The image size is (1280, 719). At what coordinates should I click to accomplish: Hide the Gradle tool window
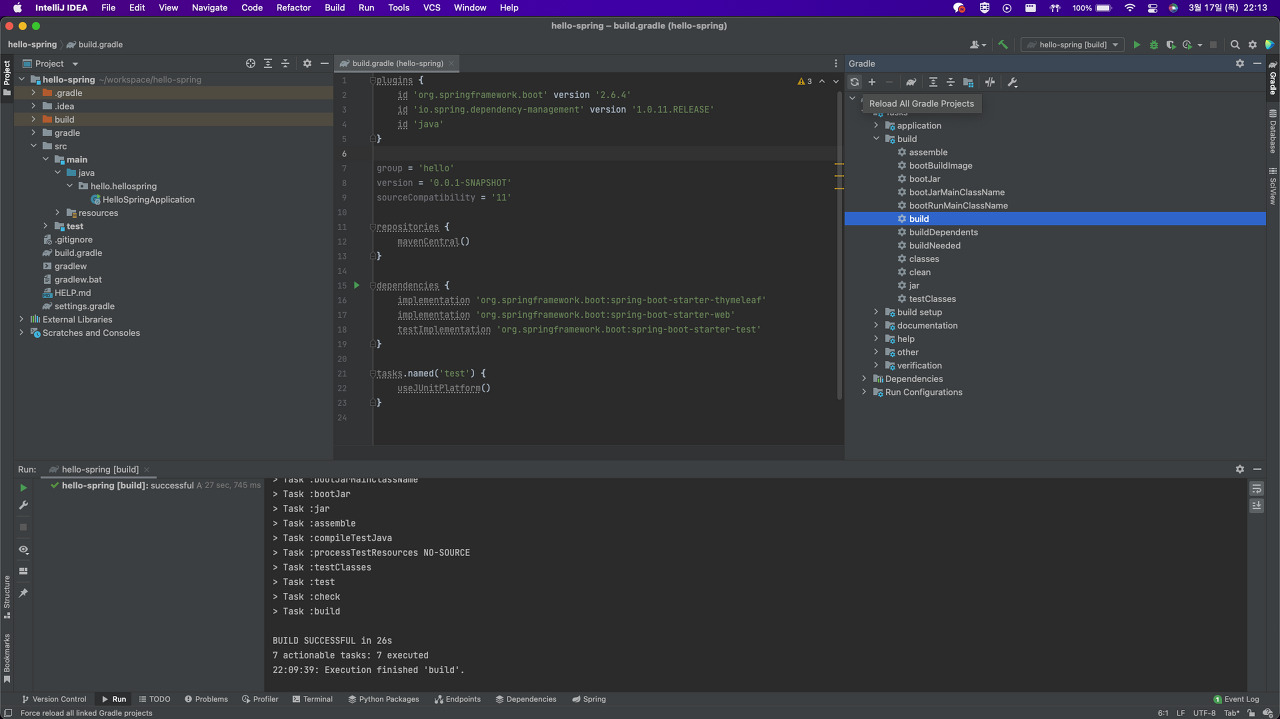pos(1257,63)
